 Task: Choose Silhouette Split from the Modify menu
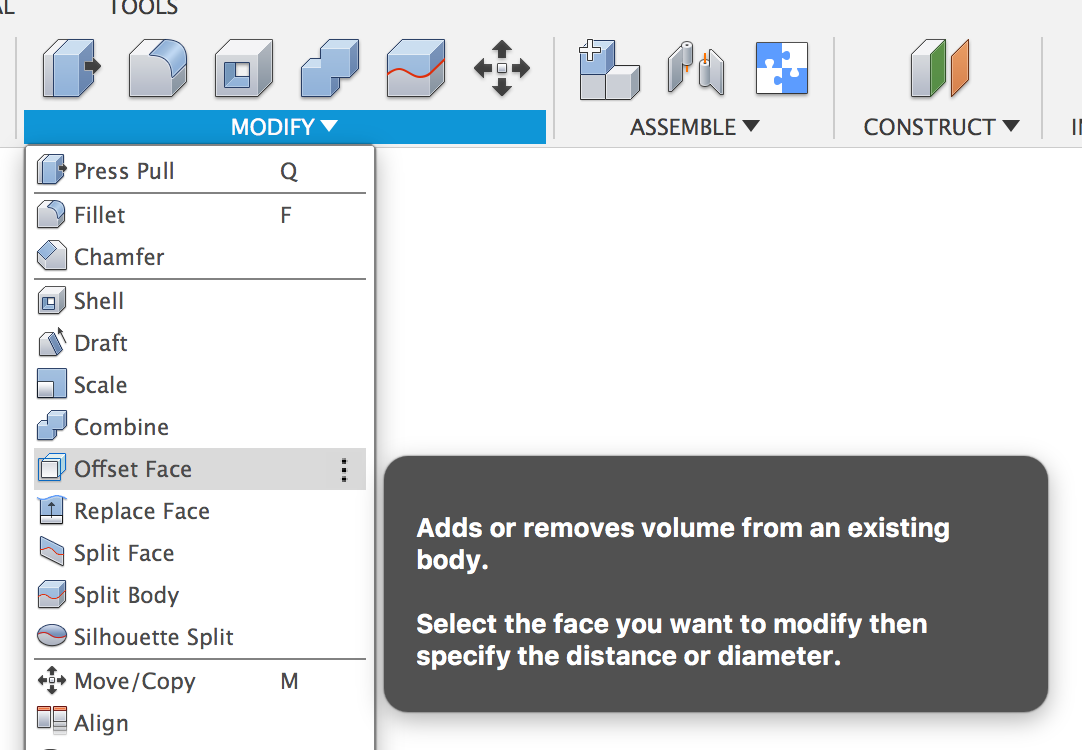tap(199, 637)
